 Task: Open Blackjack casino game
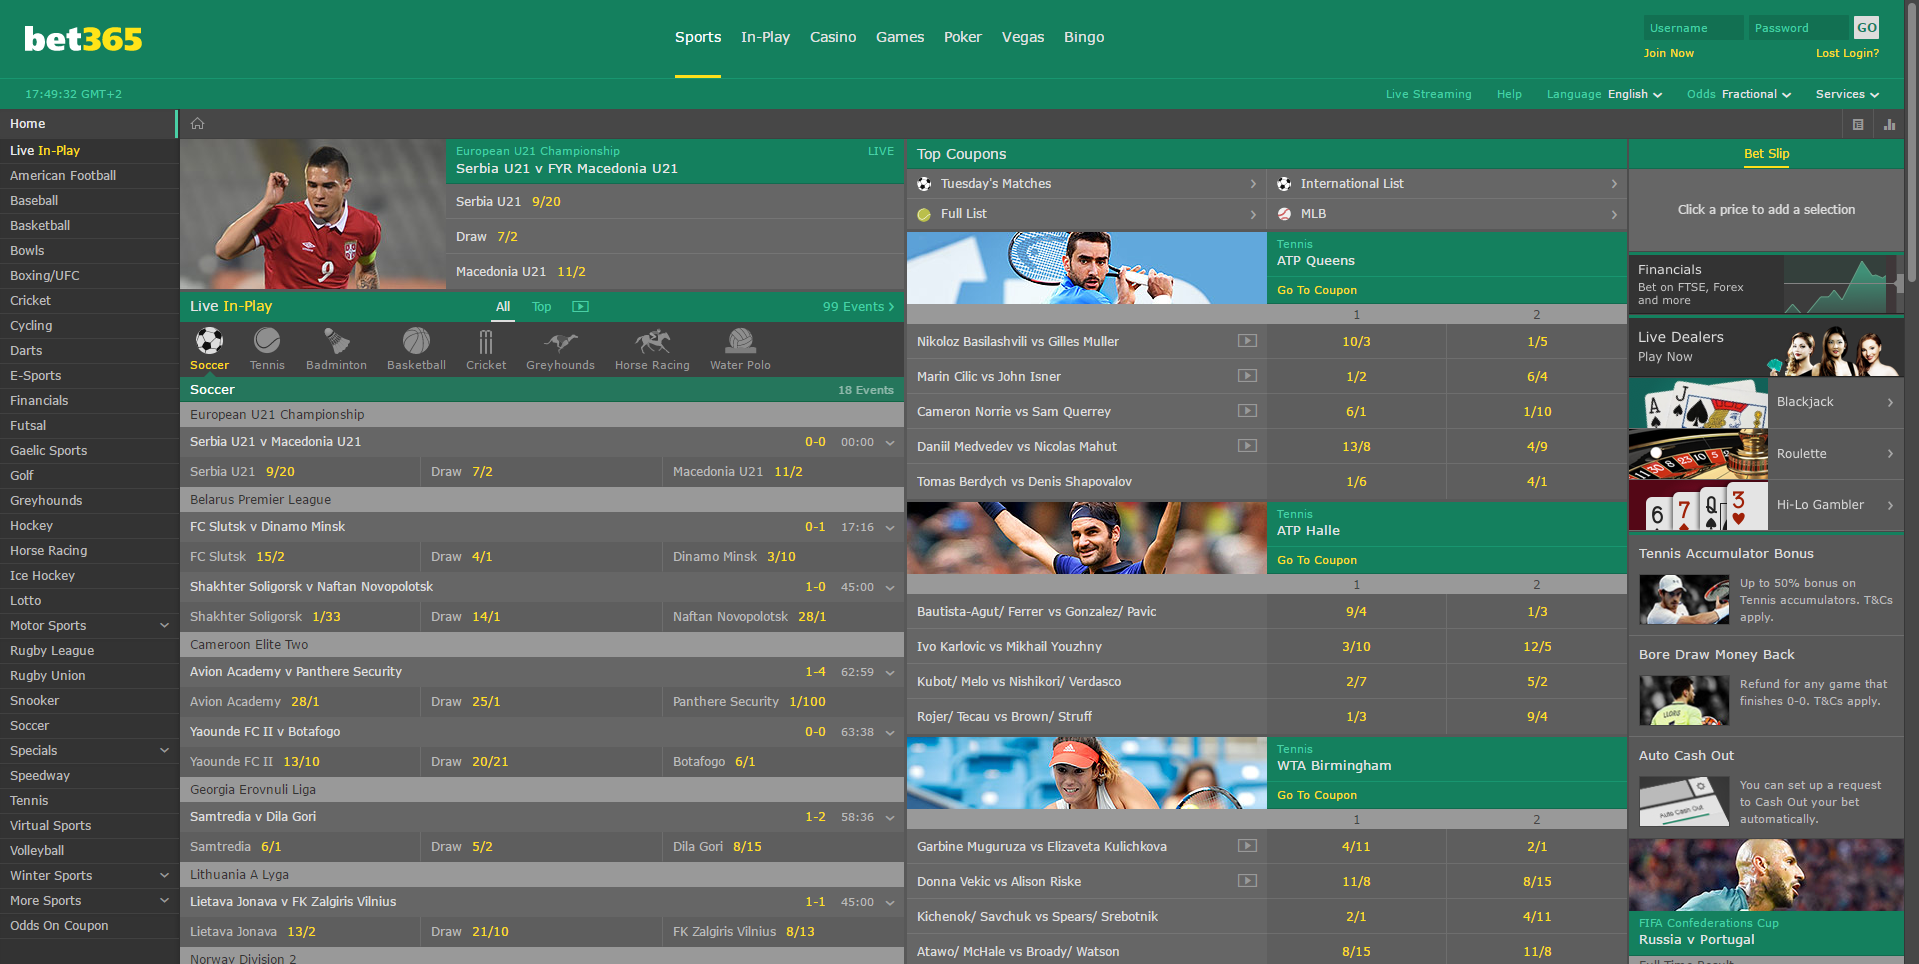(x=1765, y=402)
